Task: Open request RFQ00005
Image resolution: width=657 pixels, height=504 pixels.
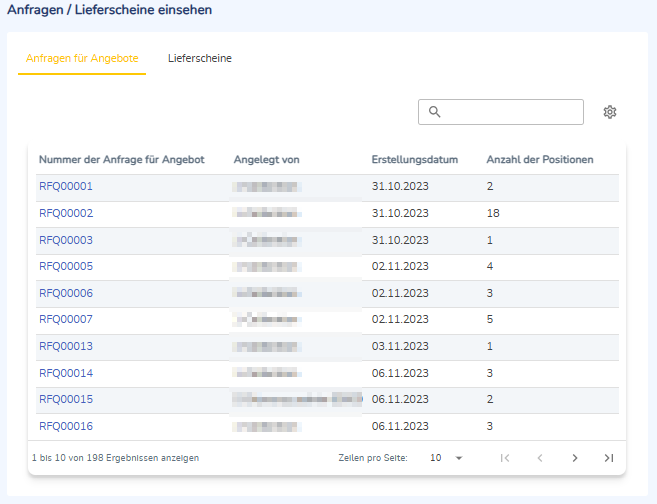Action: (x=66, y=266)
